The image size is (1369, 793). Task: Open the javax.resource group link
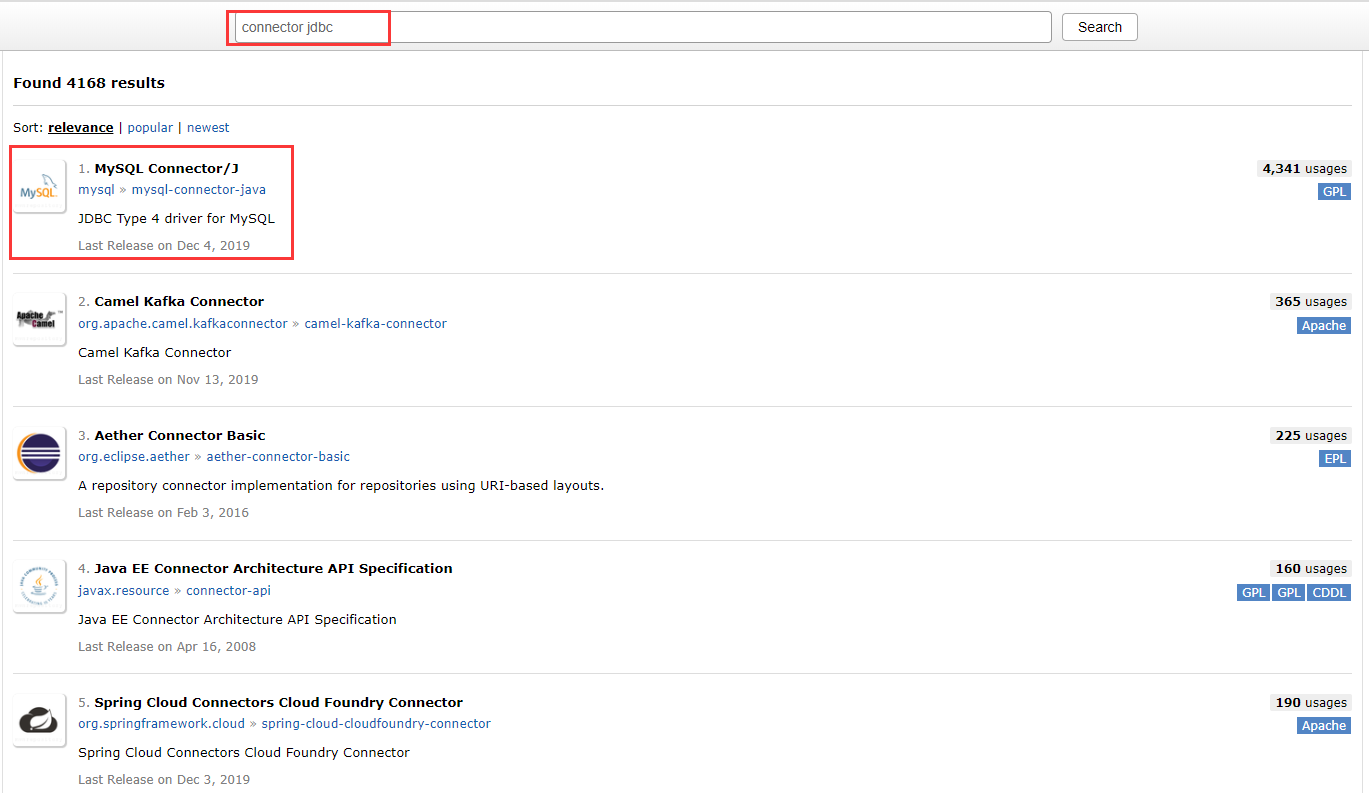click(124, 591)
